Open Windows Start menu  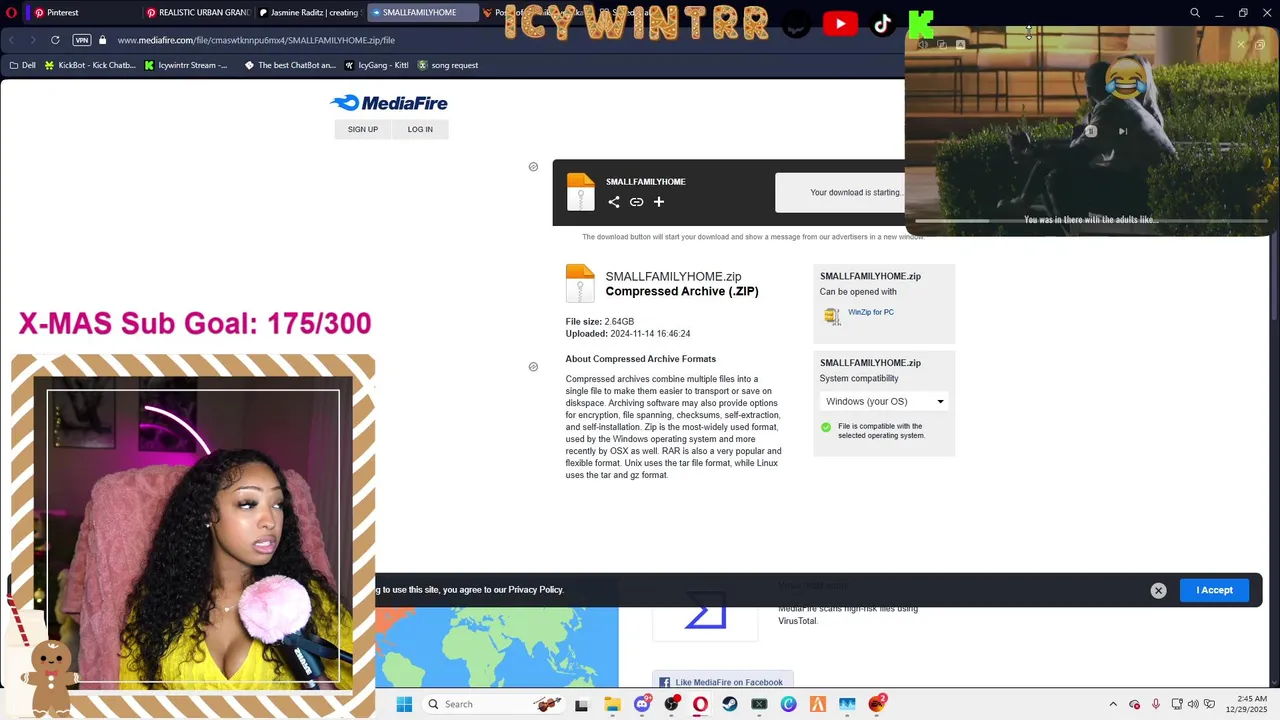pyautogui.click(x=404, y=704)
